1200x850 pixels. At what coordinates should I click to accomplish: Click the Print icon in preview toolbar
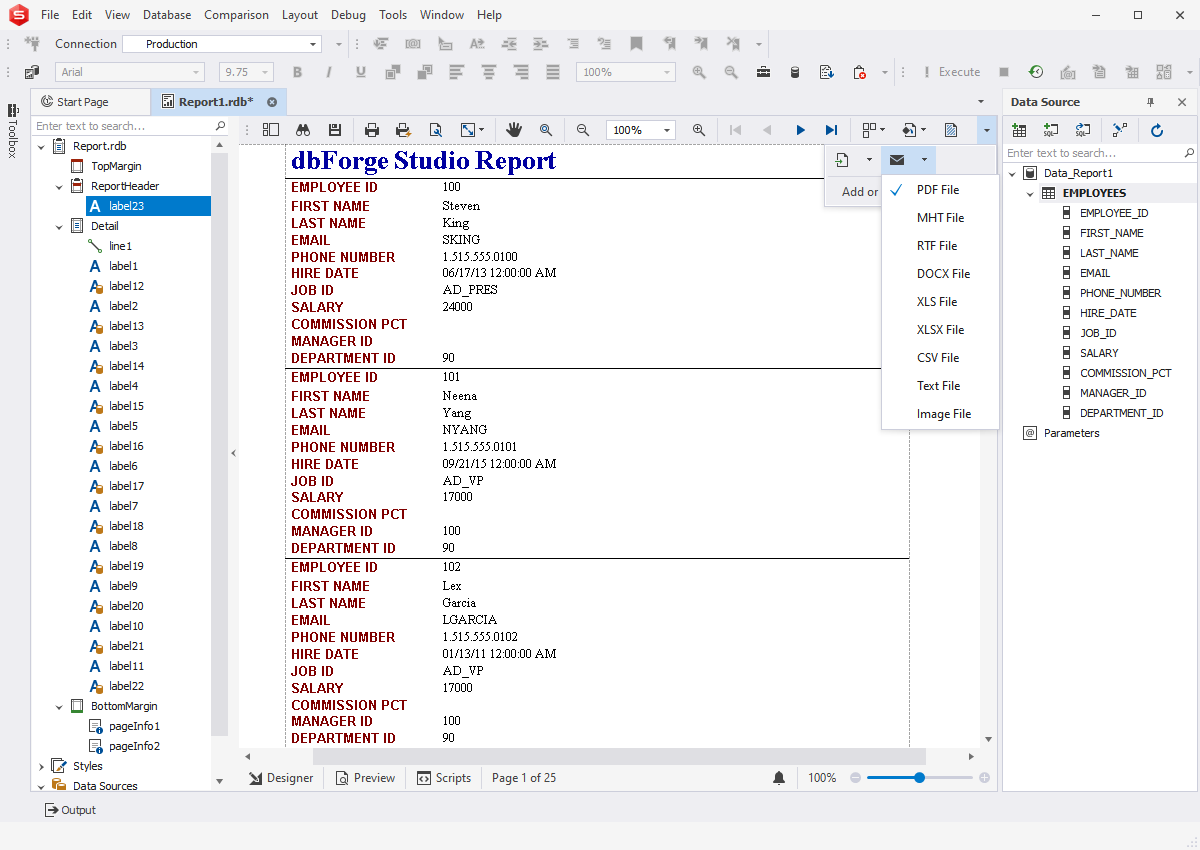(372, 130)
